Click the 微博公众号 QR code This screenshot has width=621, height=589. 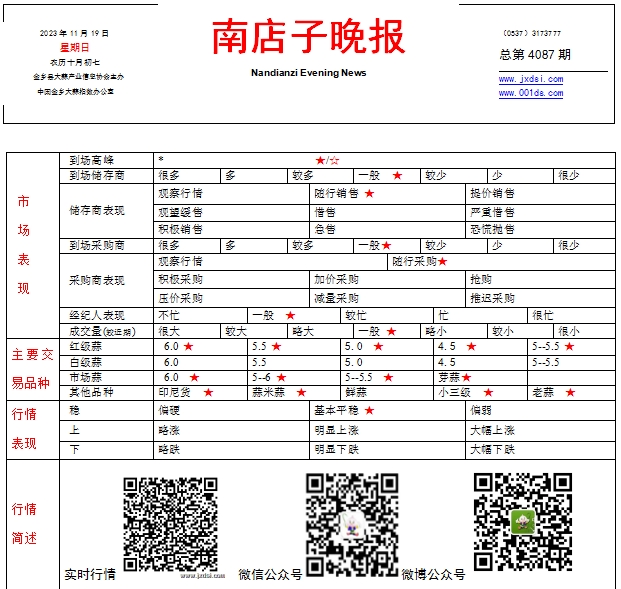pos(523,522)
